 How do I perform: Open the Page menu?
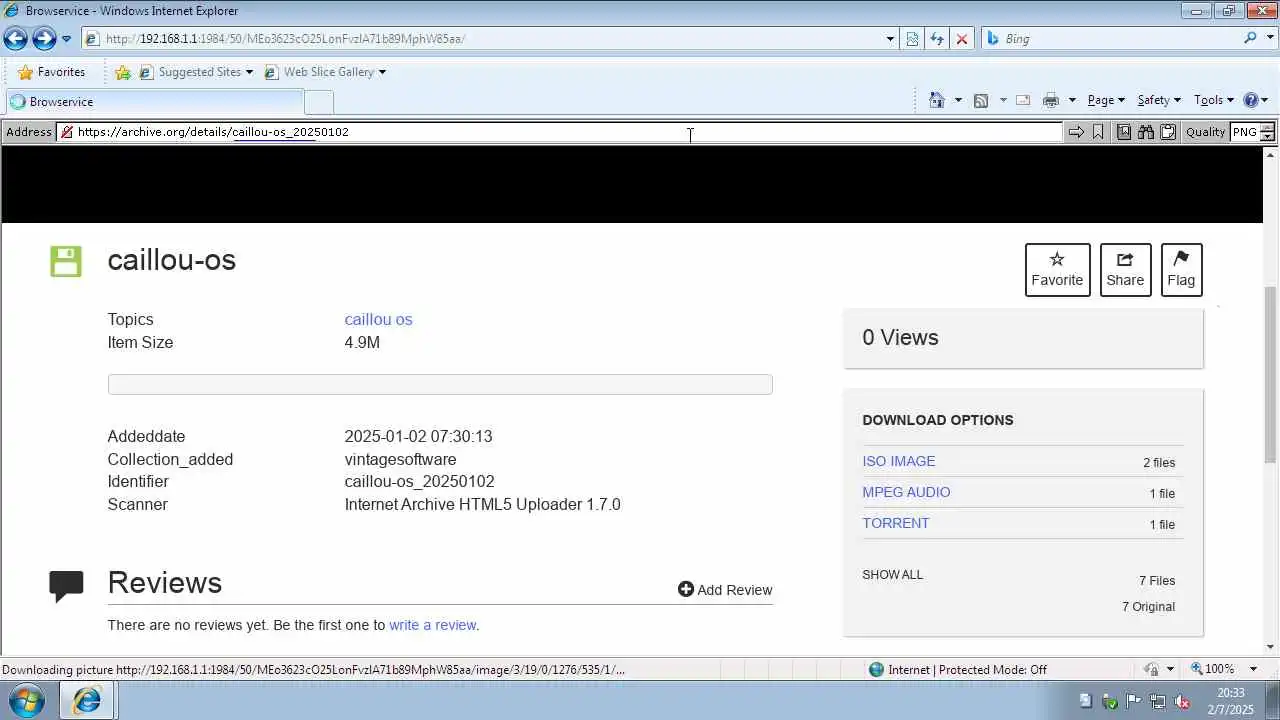click(x=1106, y=100)
